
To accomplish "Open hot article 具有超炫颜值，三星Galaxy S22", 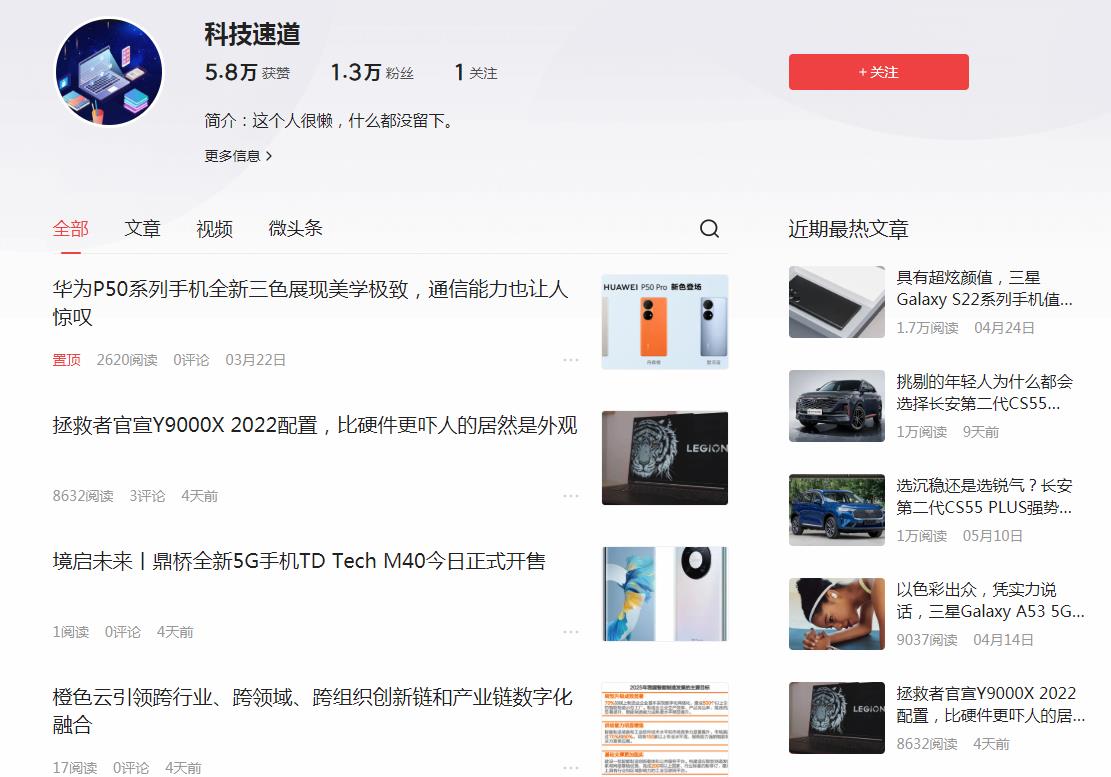I will coord(984,288).
